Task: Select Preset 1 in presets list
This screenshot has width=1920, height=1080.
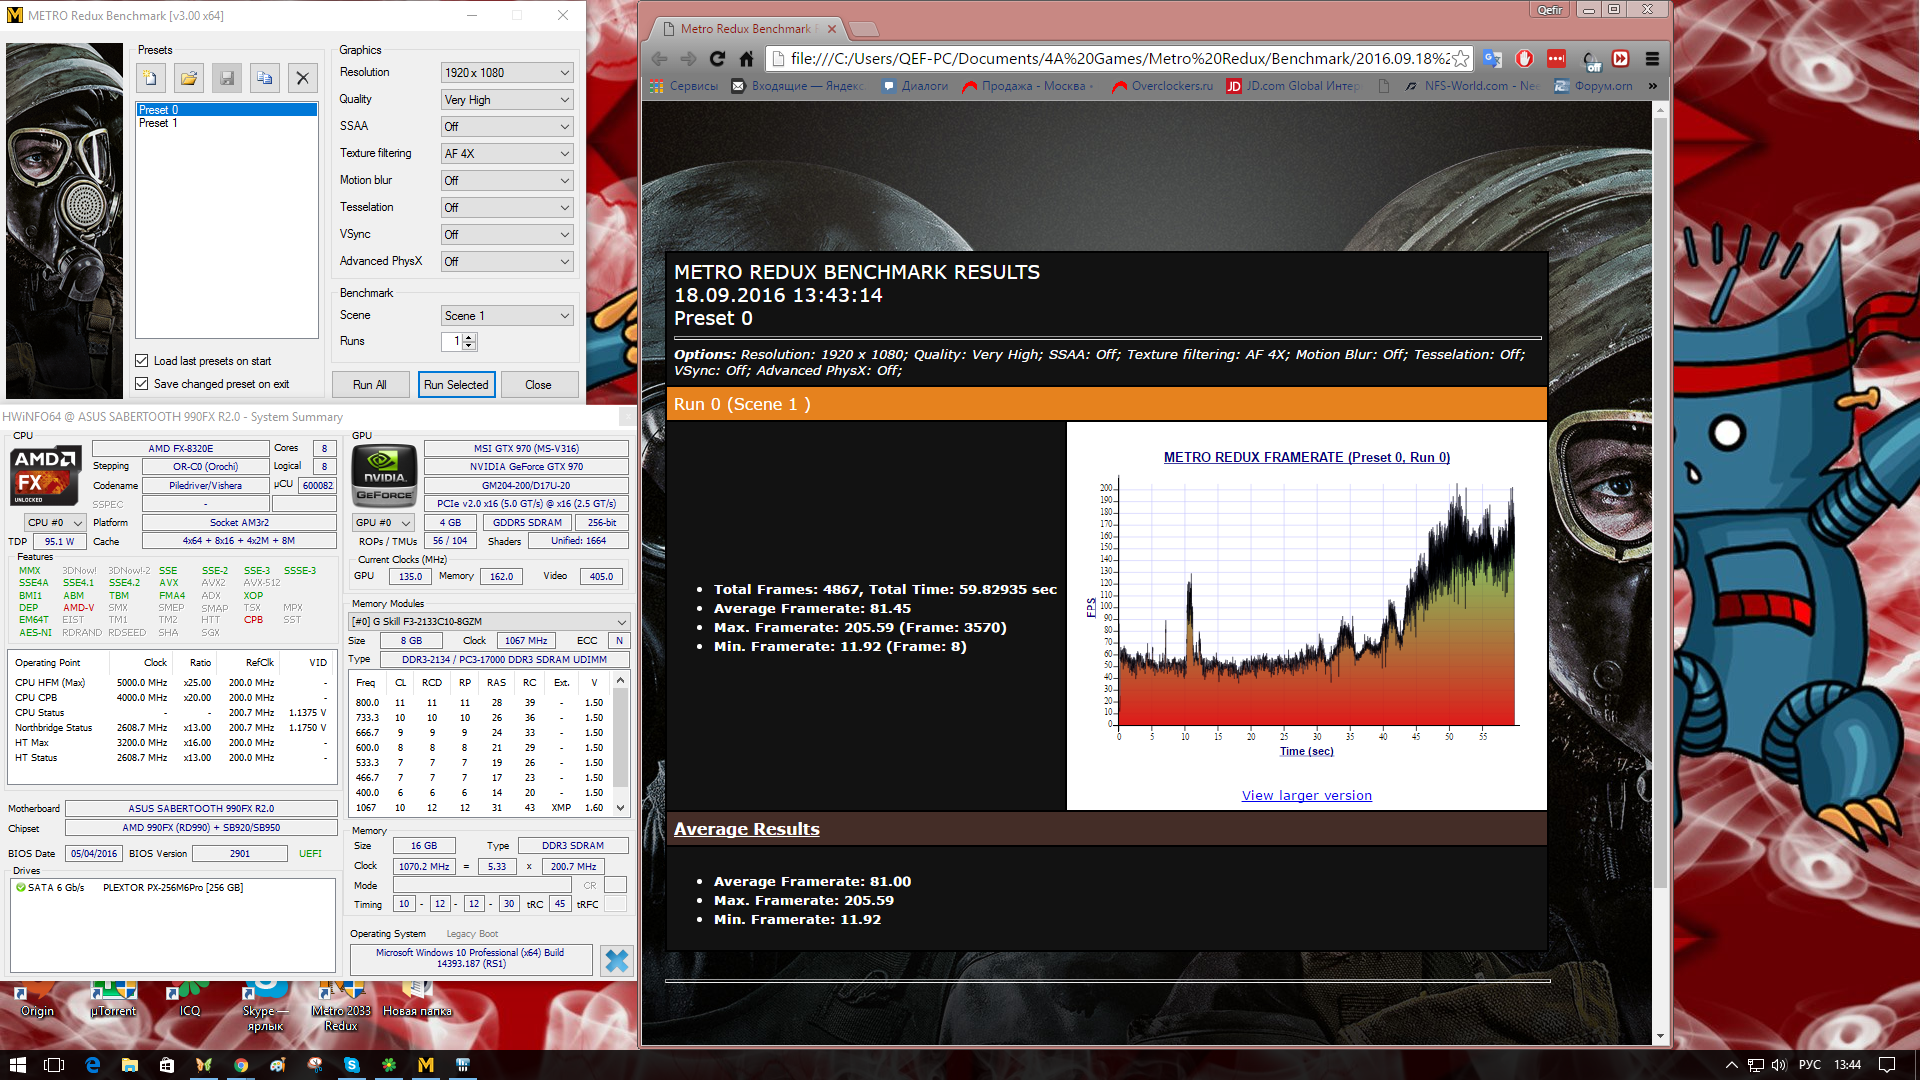Action: (x=158, y=123)
